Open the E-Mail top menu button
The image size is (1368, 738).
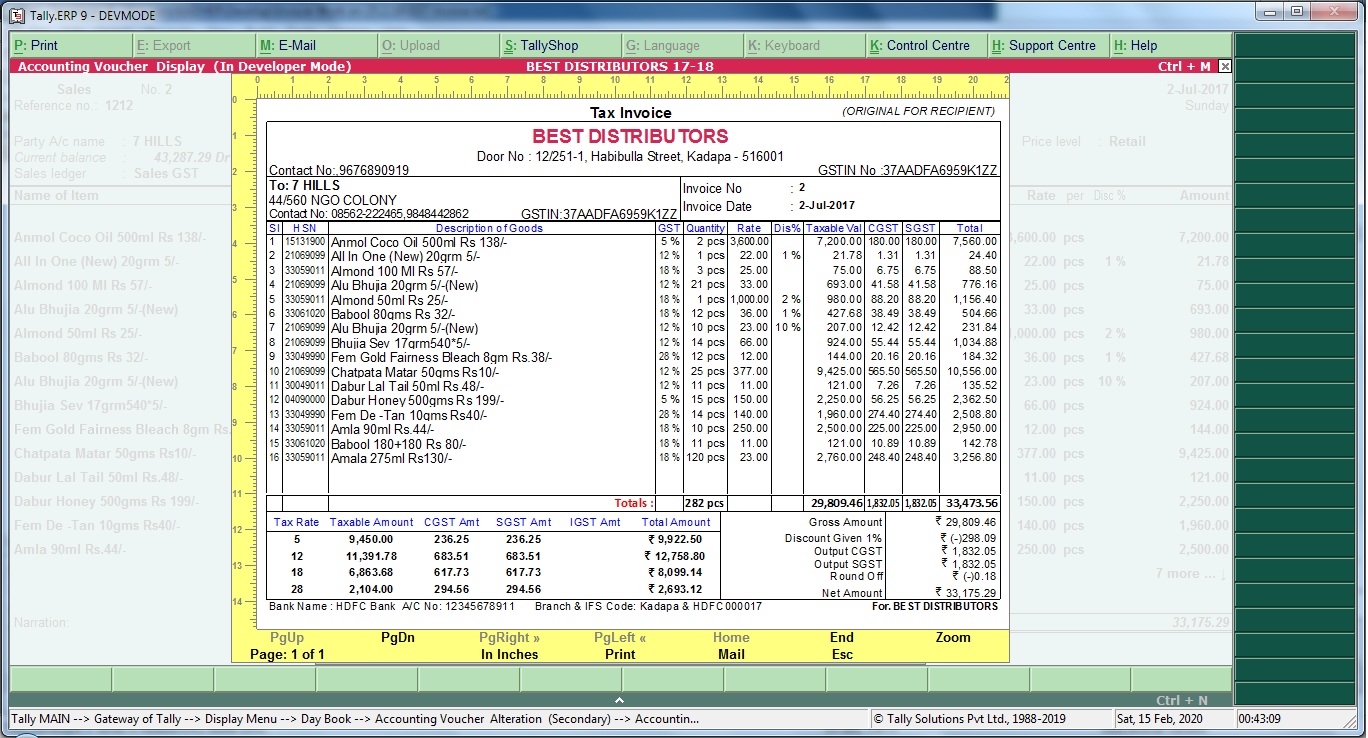(x=316, y=45)
